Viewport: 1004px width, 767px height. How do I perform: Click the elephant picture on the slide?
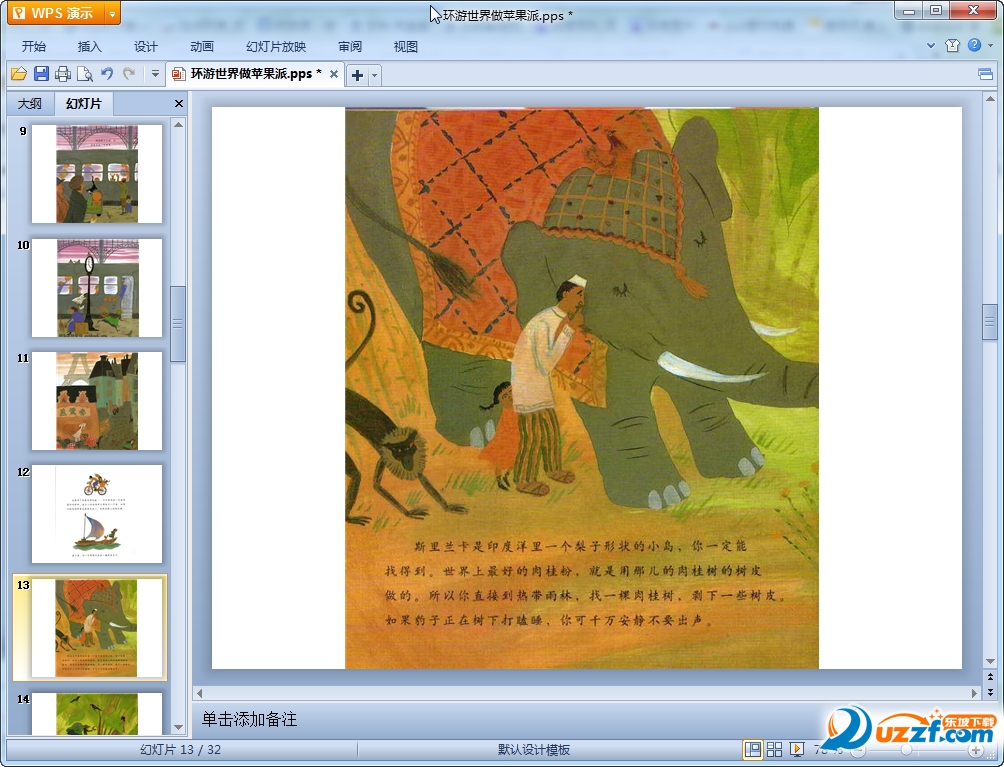tap(581, 388)
